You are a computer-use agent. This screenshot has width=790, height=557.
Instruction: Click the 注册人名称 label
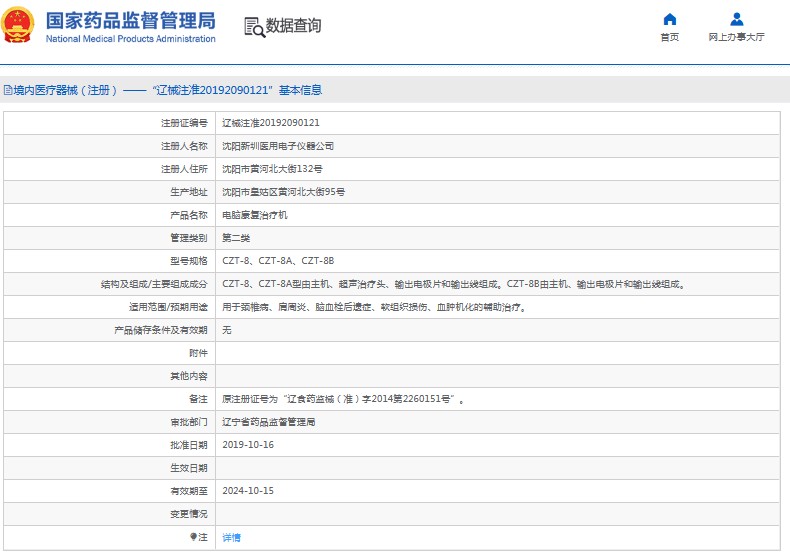[184, 146]
